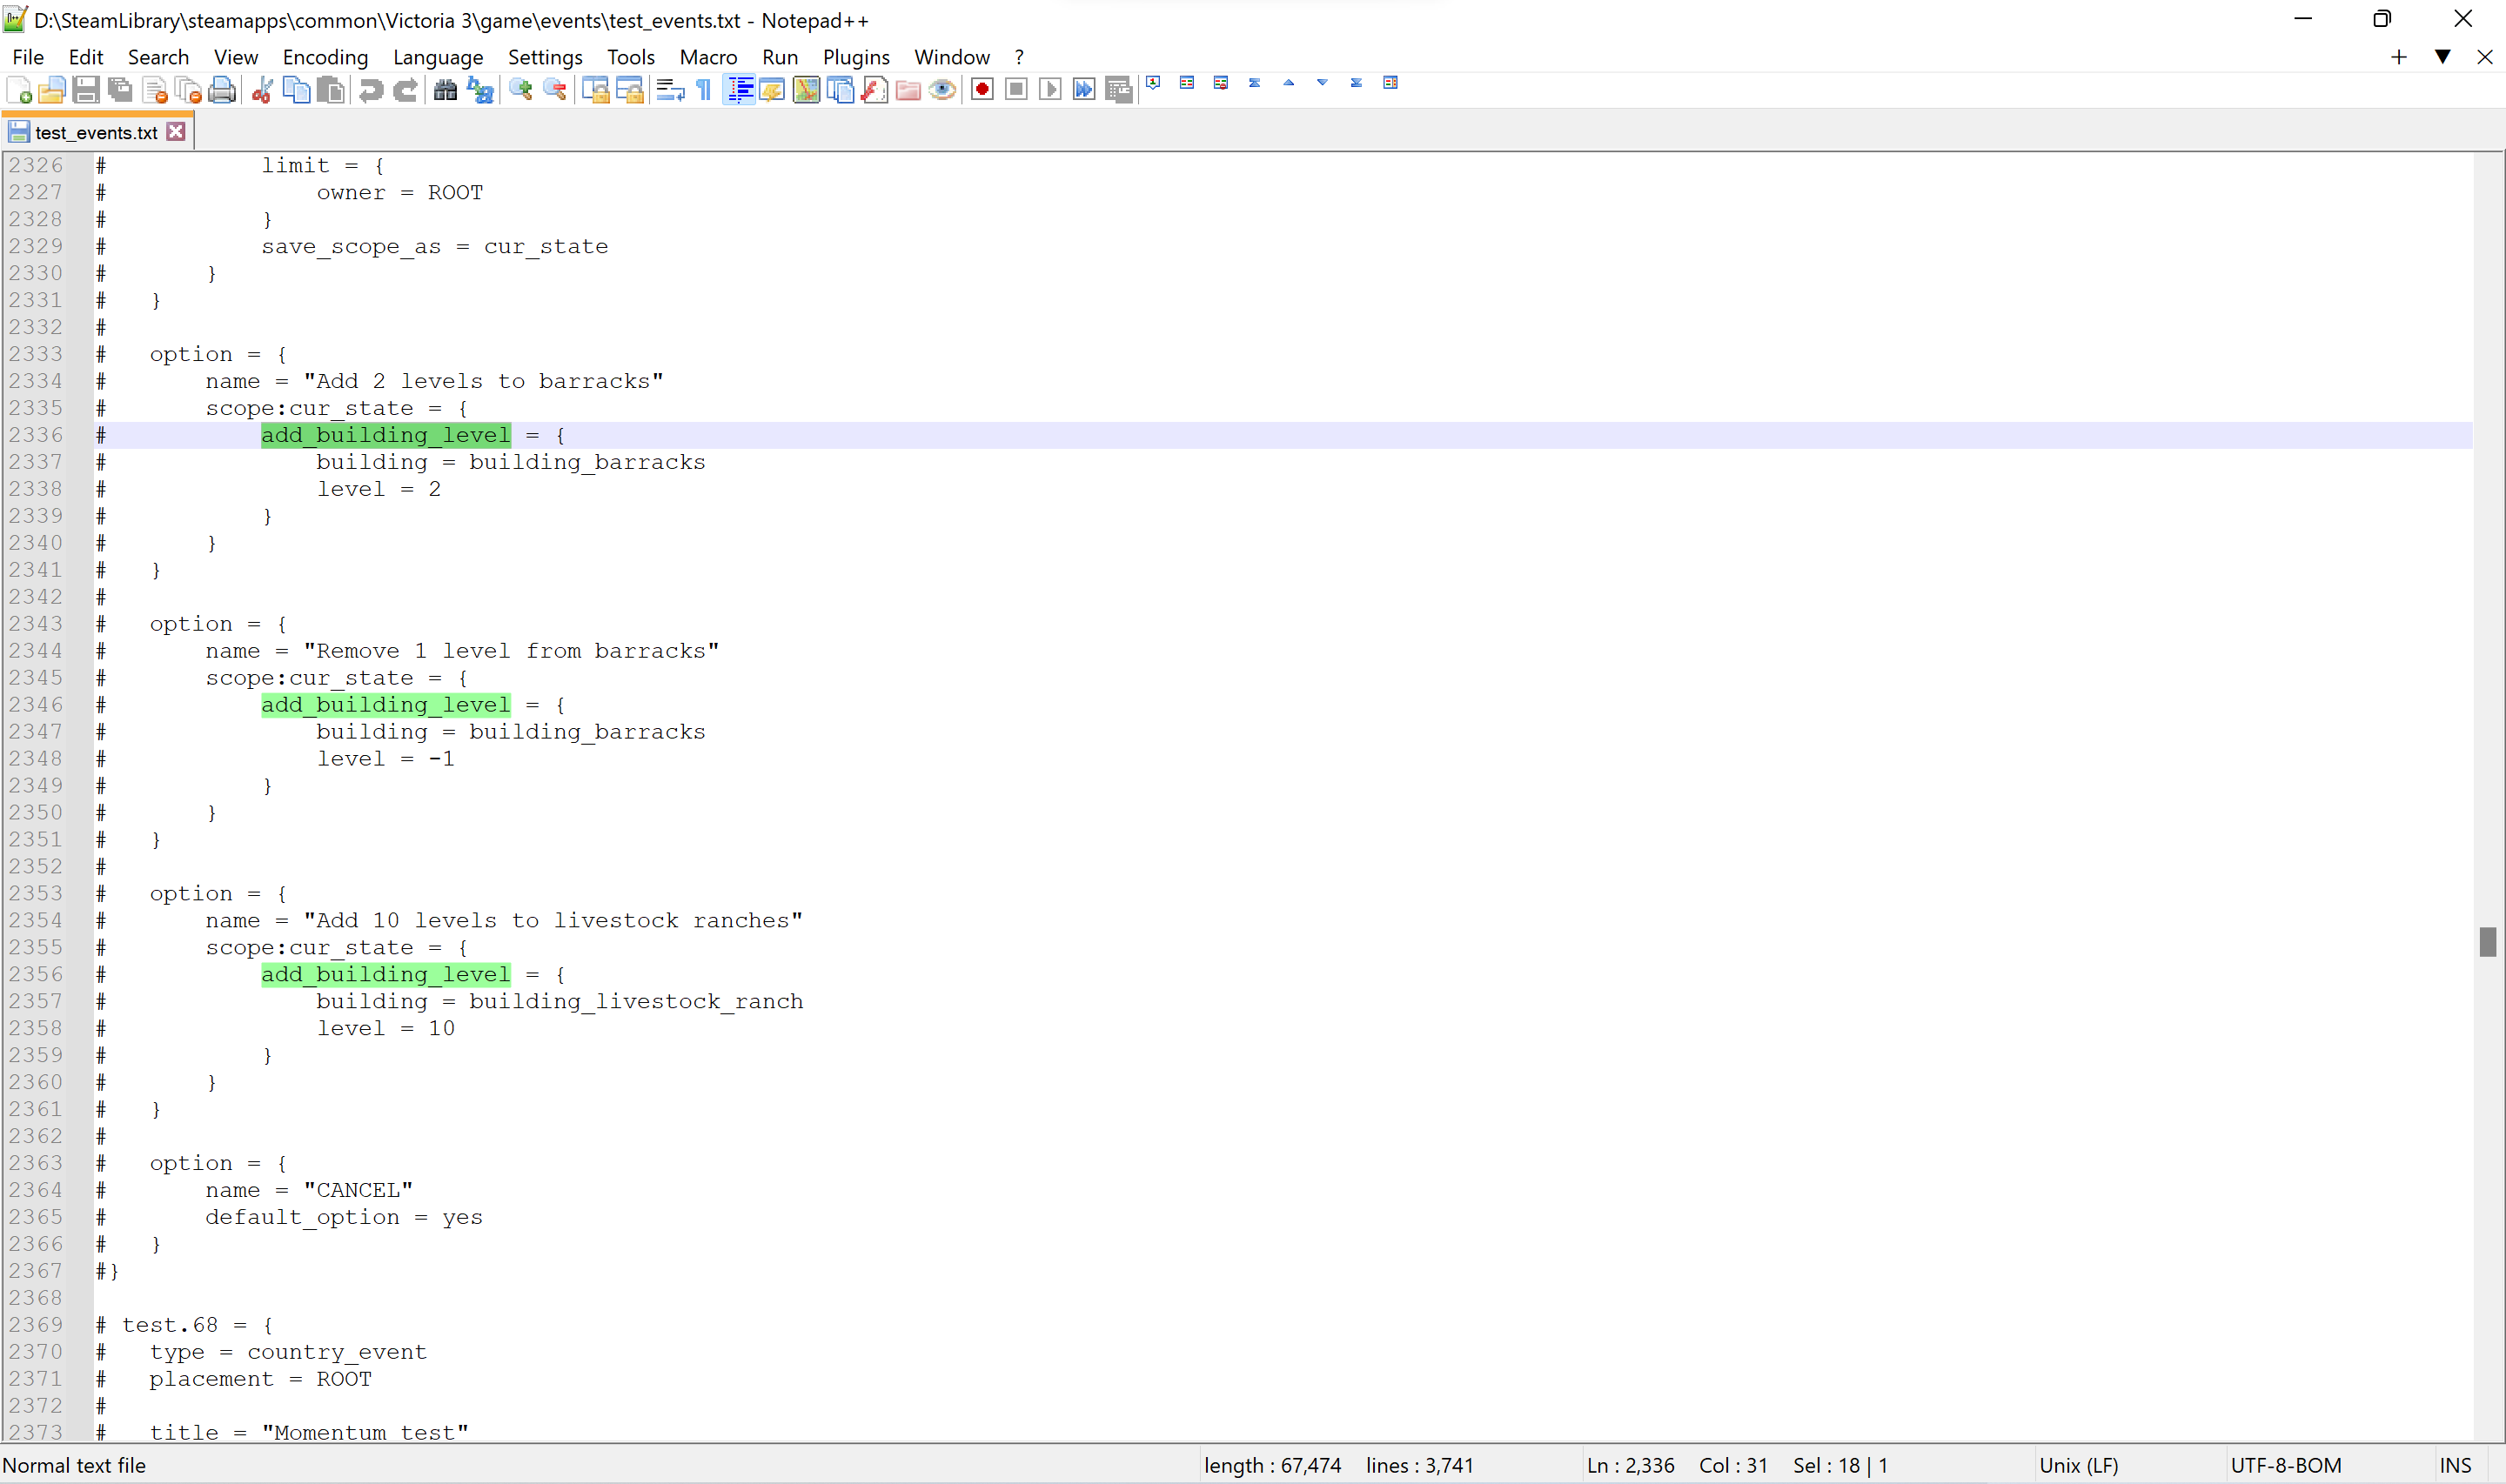Click the Paste toolbar icon
This screenshot has height=1484, width=2506.
(x=330, y=90)
